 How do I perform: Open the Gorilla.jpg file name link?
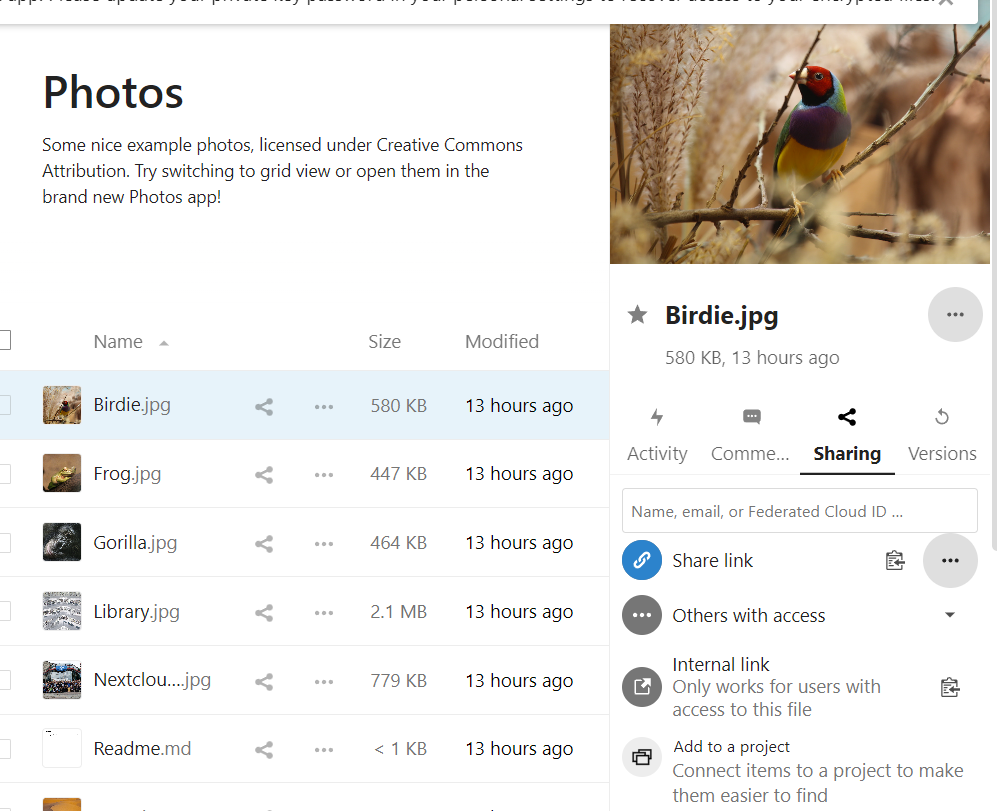[x=135, y=543]
